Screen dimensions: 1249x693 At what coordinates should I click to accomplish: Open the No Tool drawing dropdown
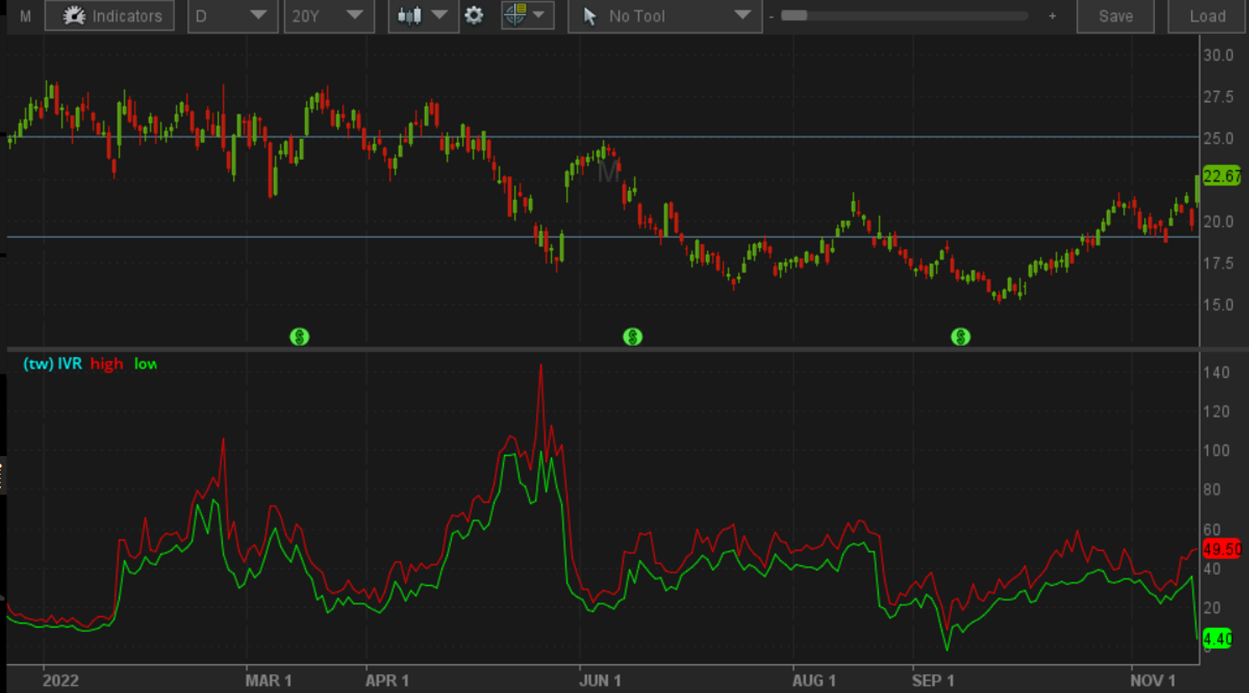tap(665, 16)
